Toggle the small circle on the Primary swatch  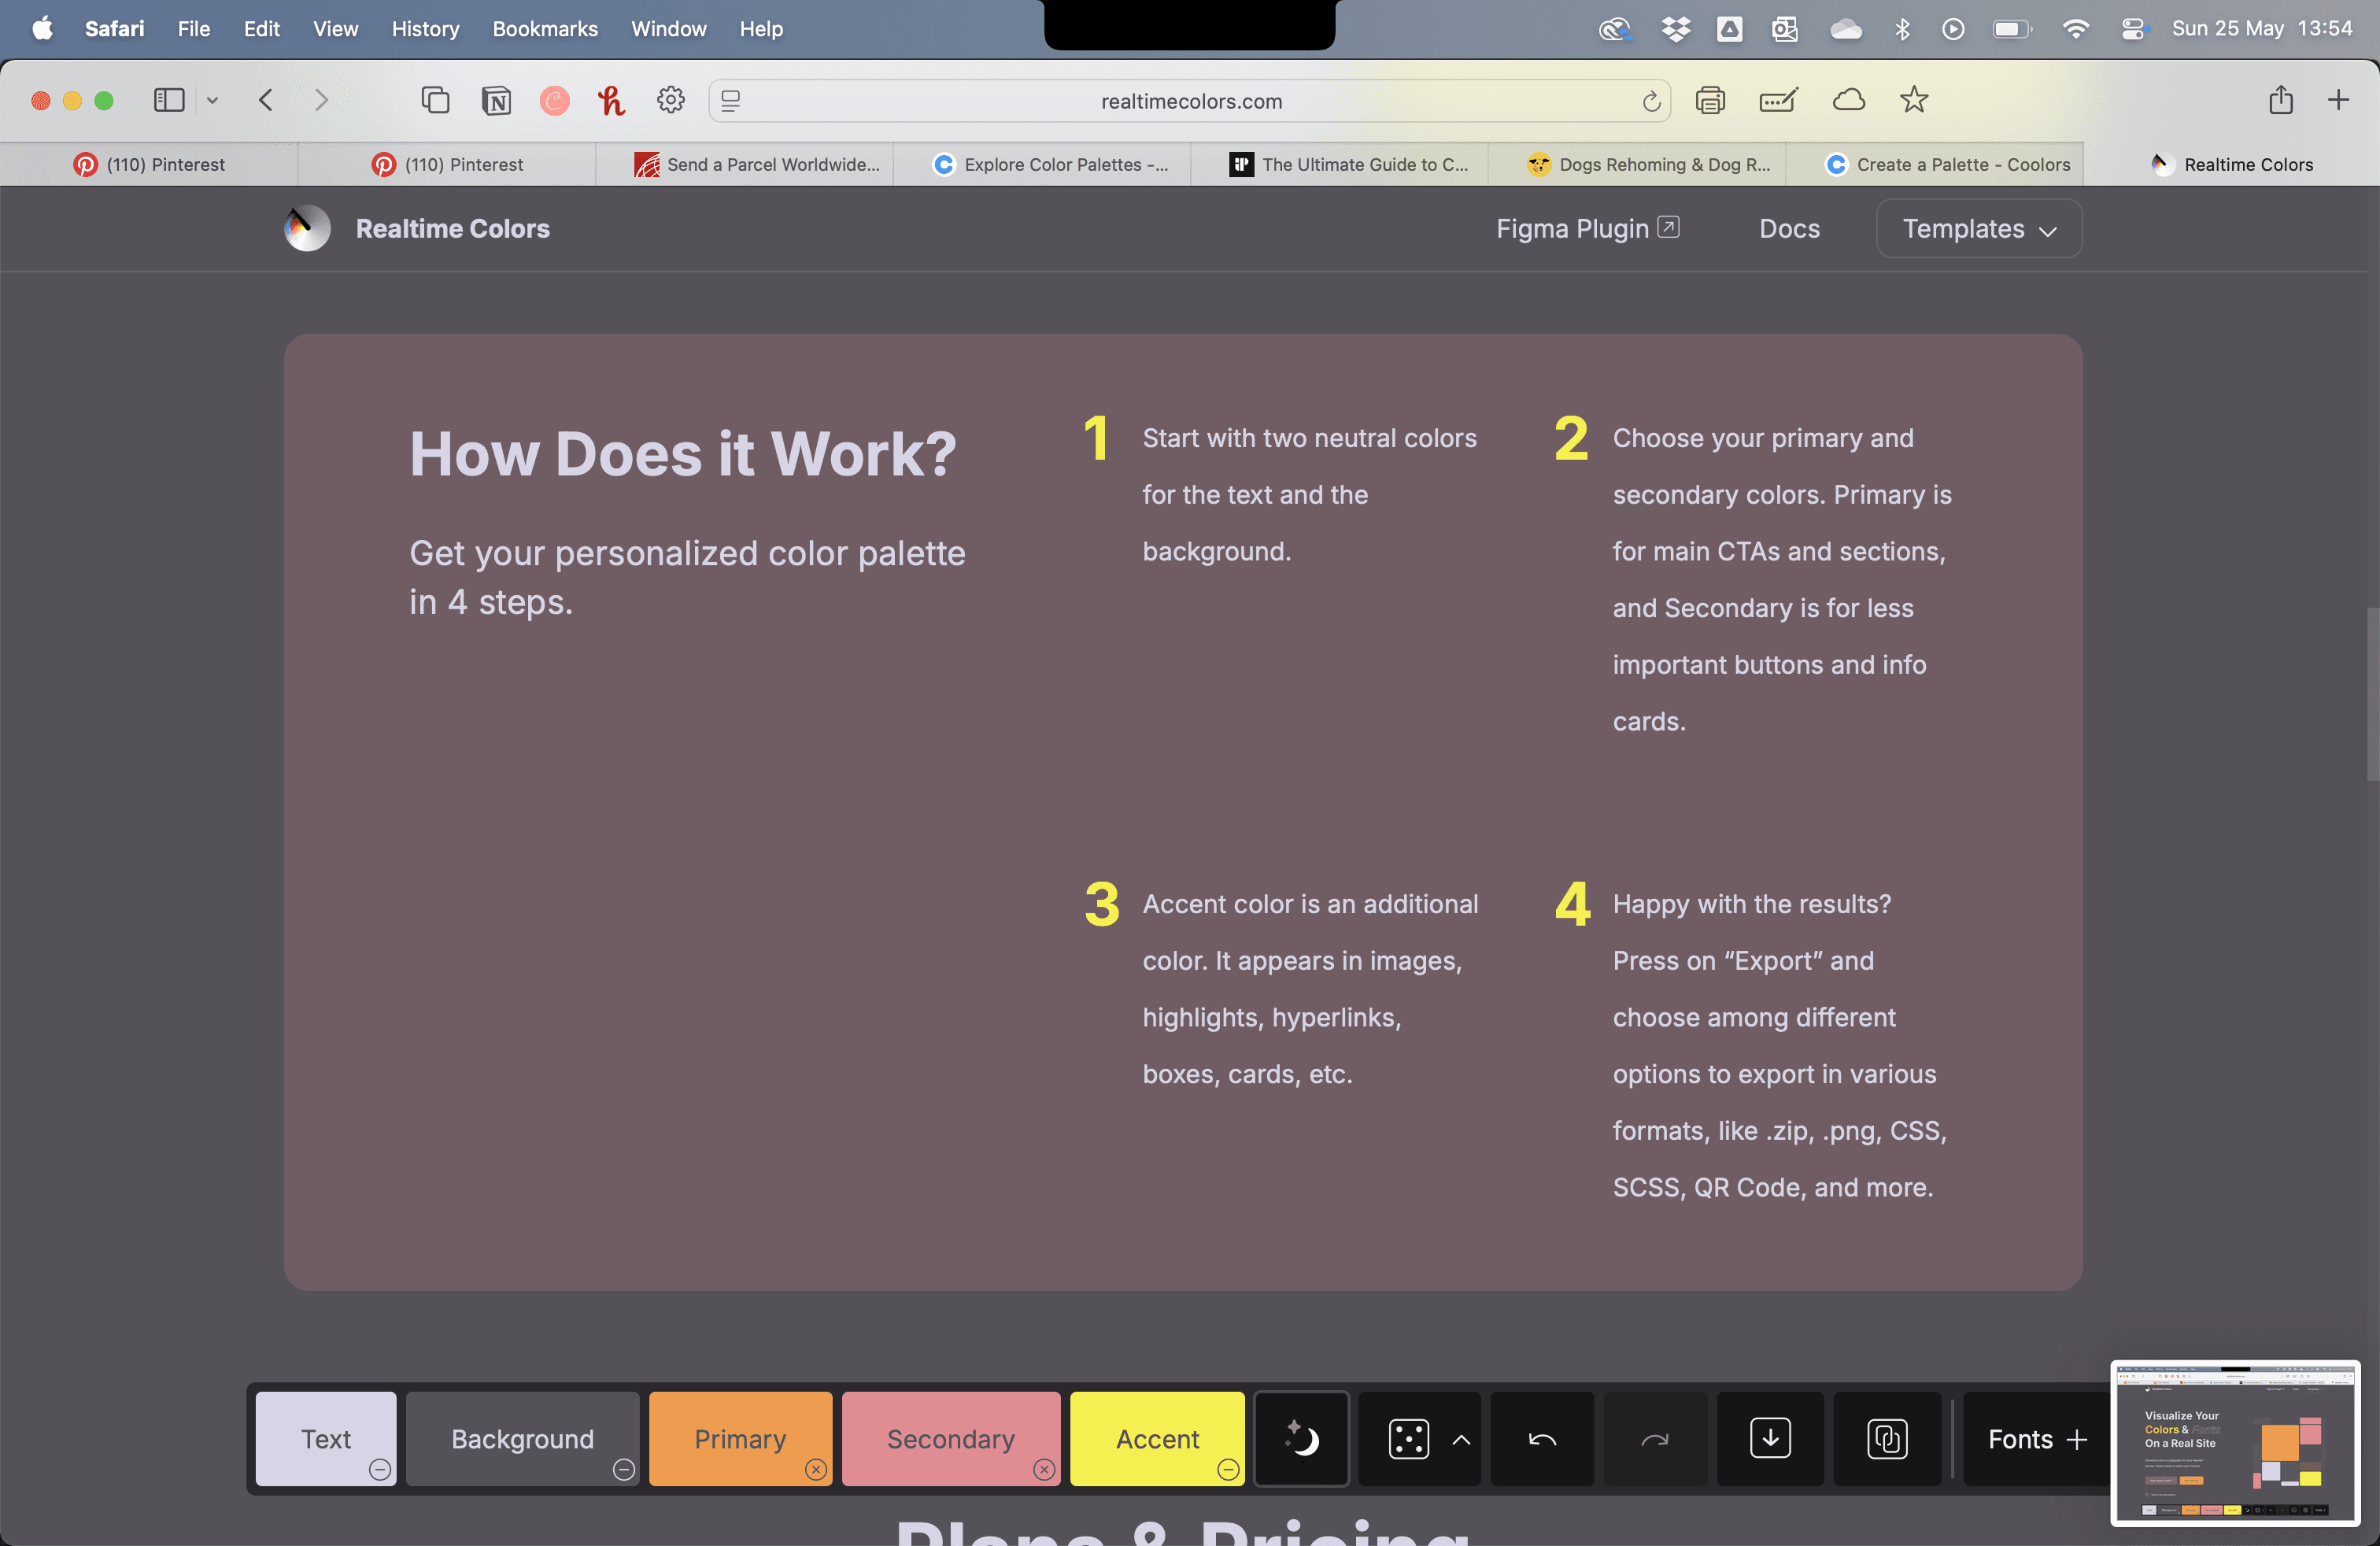(x=816, y=1469)
